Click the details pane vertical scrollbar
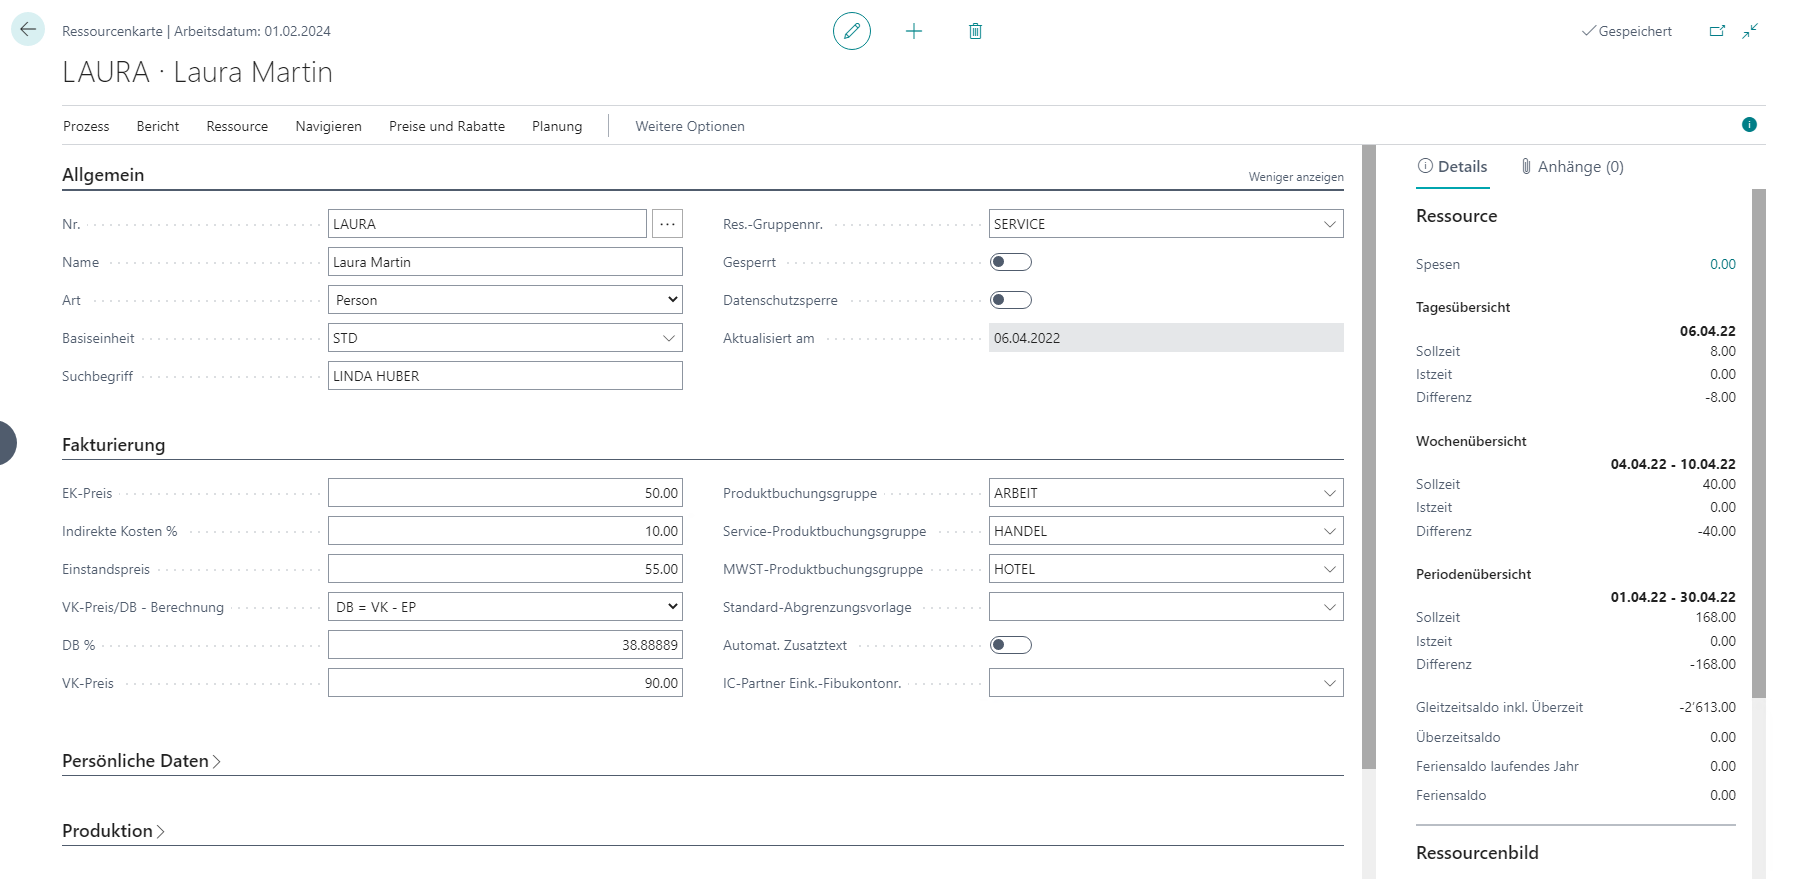 pos(1759,443)
